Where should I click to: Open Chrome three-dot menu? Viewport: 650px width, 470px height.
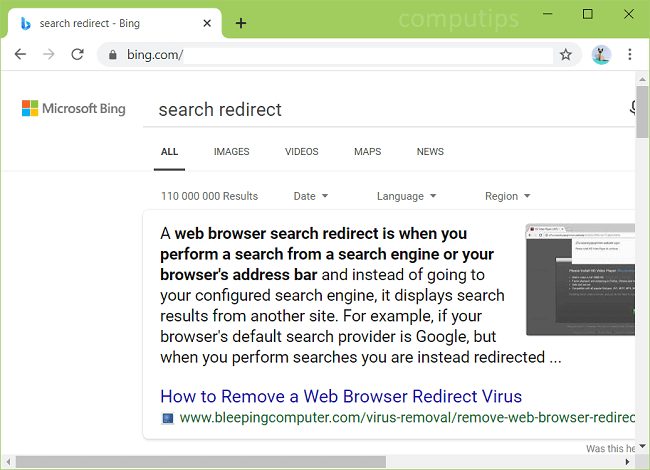(x=630, y=55)
